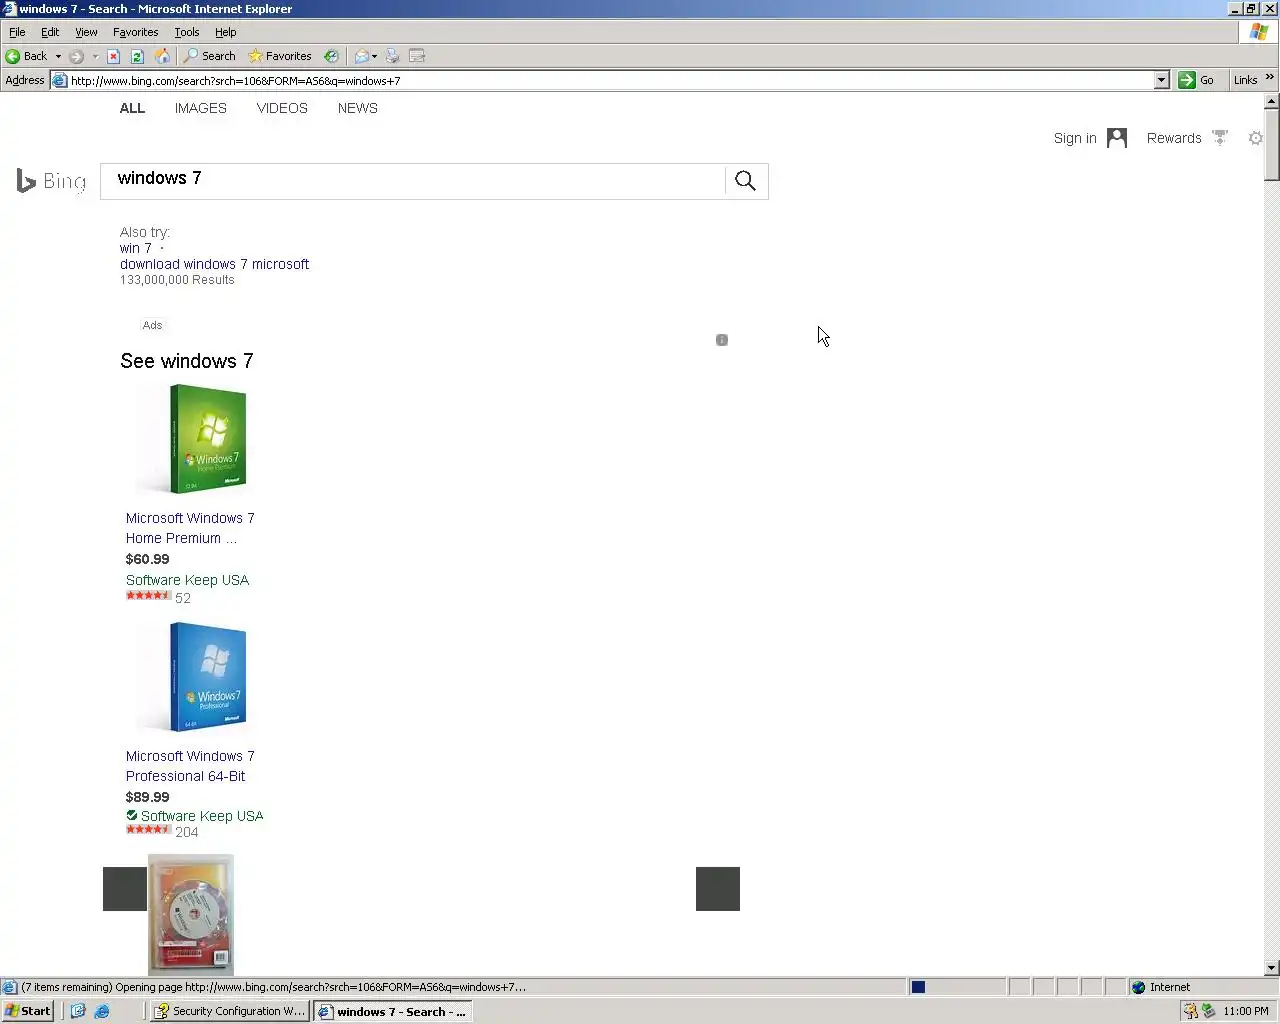Click the vertical scrollbar down arrow

[x=1271, y=968]
